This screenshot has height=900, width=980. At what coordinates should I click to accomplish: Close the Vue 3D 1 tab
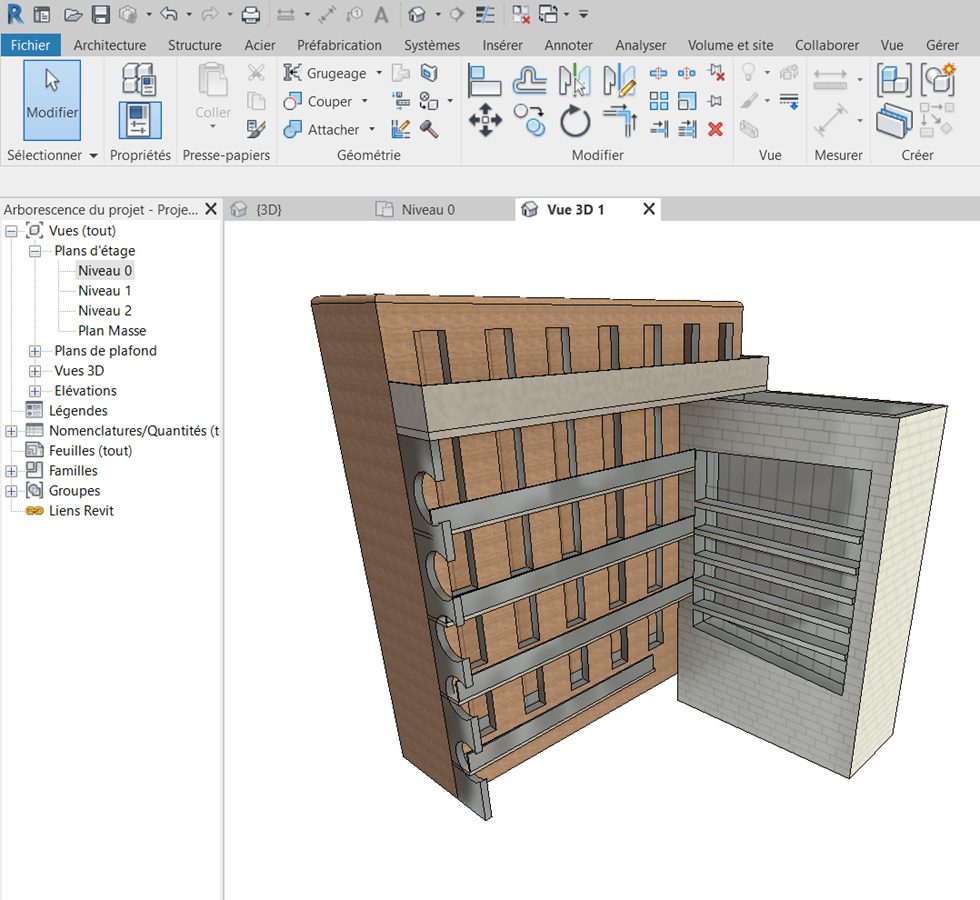click(649, 209)
